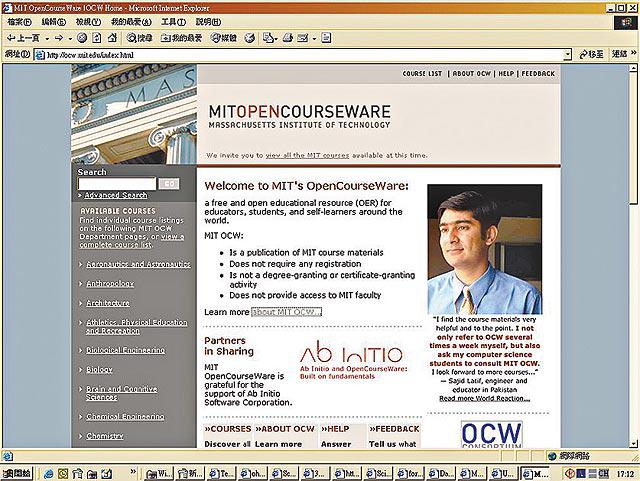The height and width of the screenshot is (481, 640).
Task: Click the page icon in the address bar
Action: click(x=40, y=55)
